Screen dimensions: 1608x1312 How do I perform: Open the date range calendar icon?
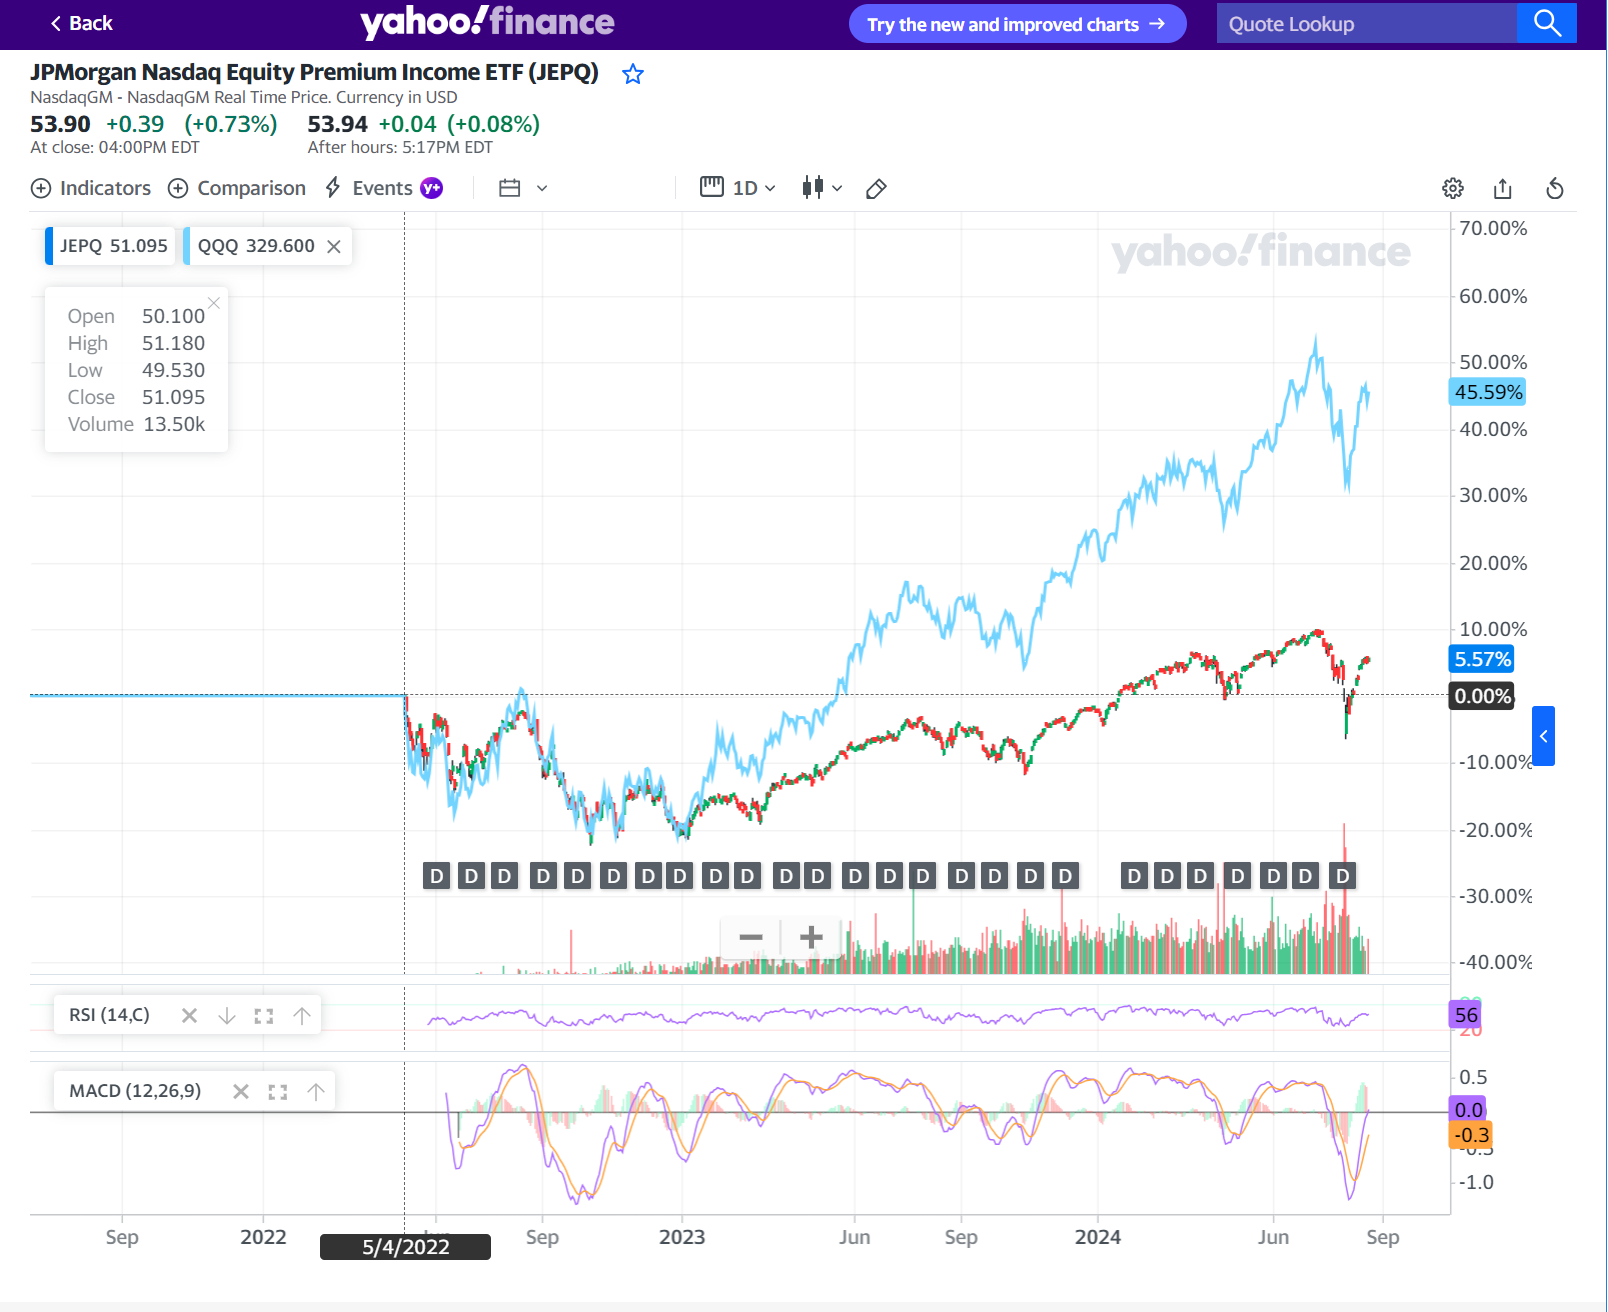510,188
